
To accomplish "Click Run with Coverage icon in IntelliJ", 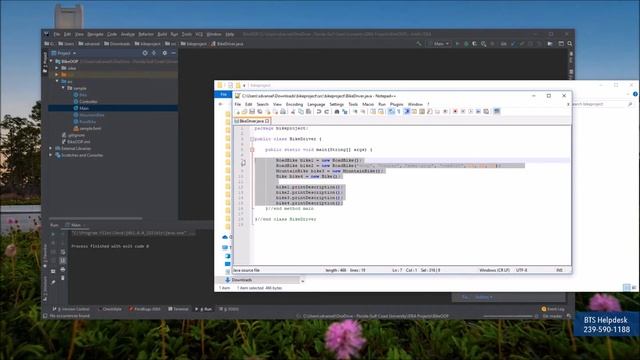I will click(x=474, y=44).
